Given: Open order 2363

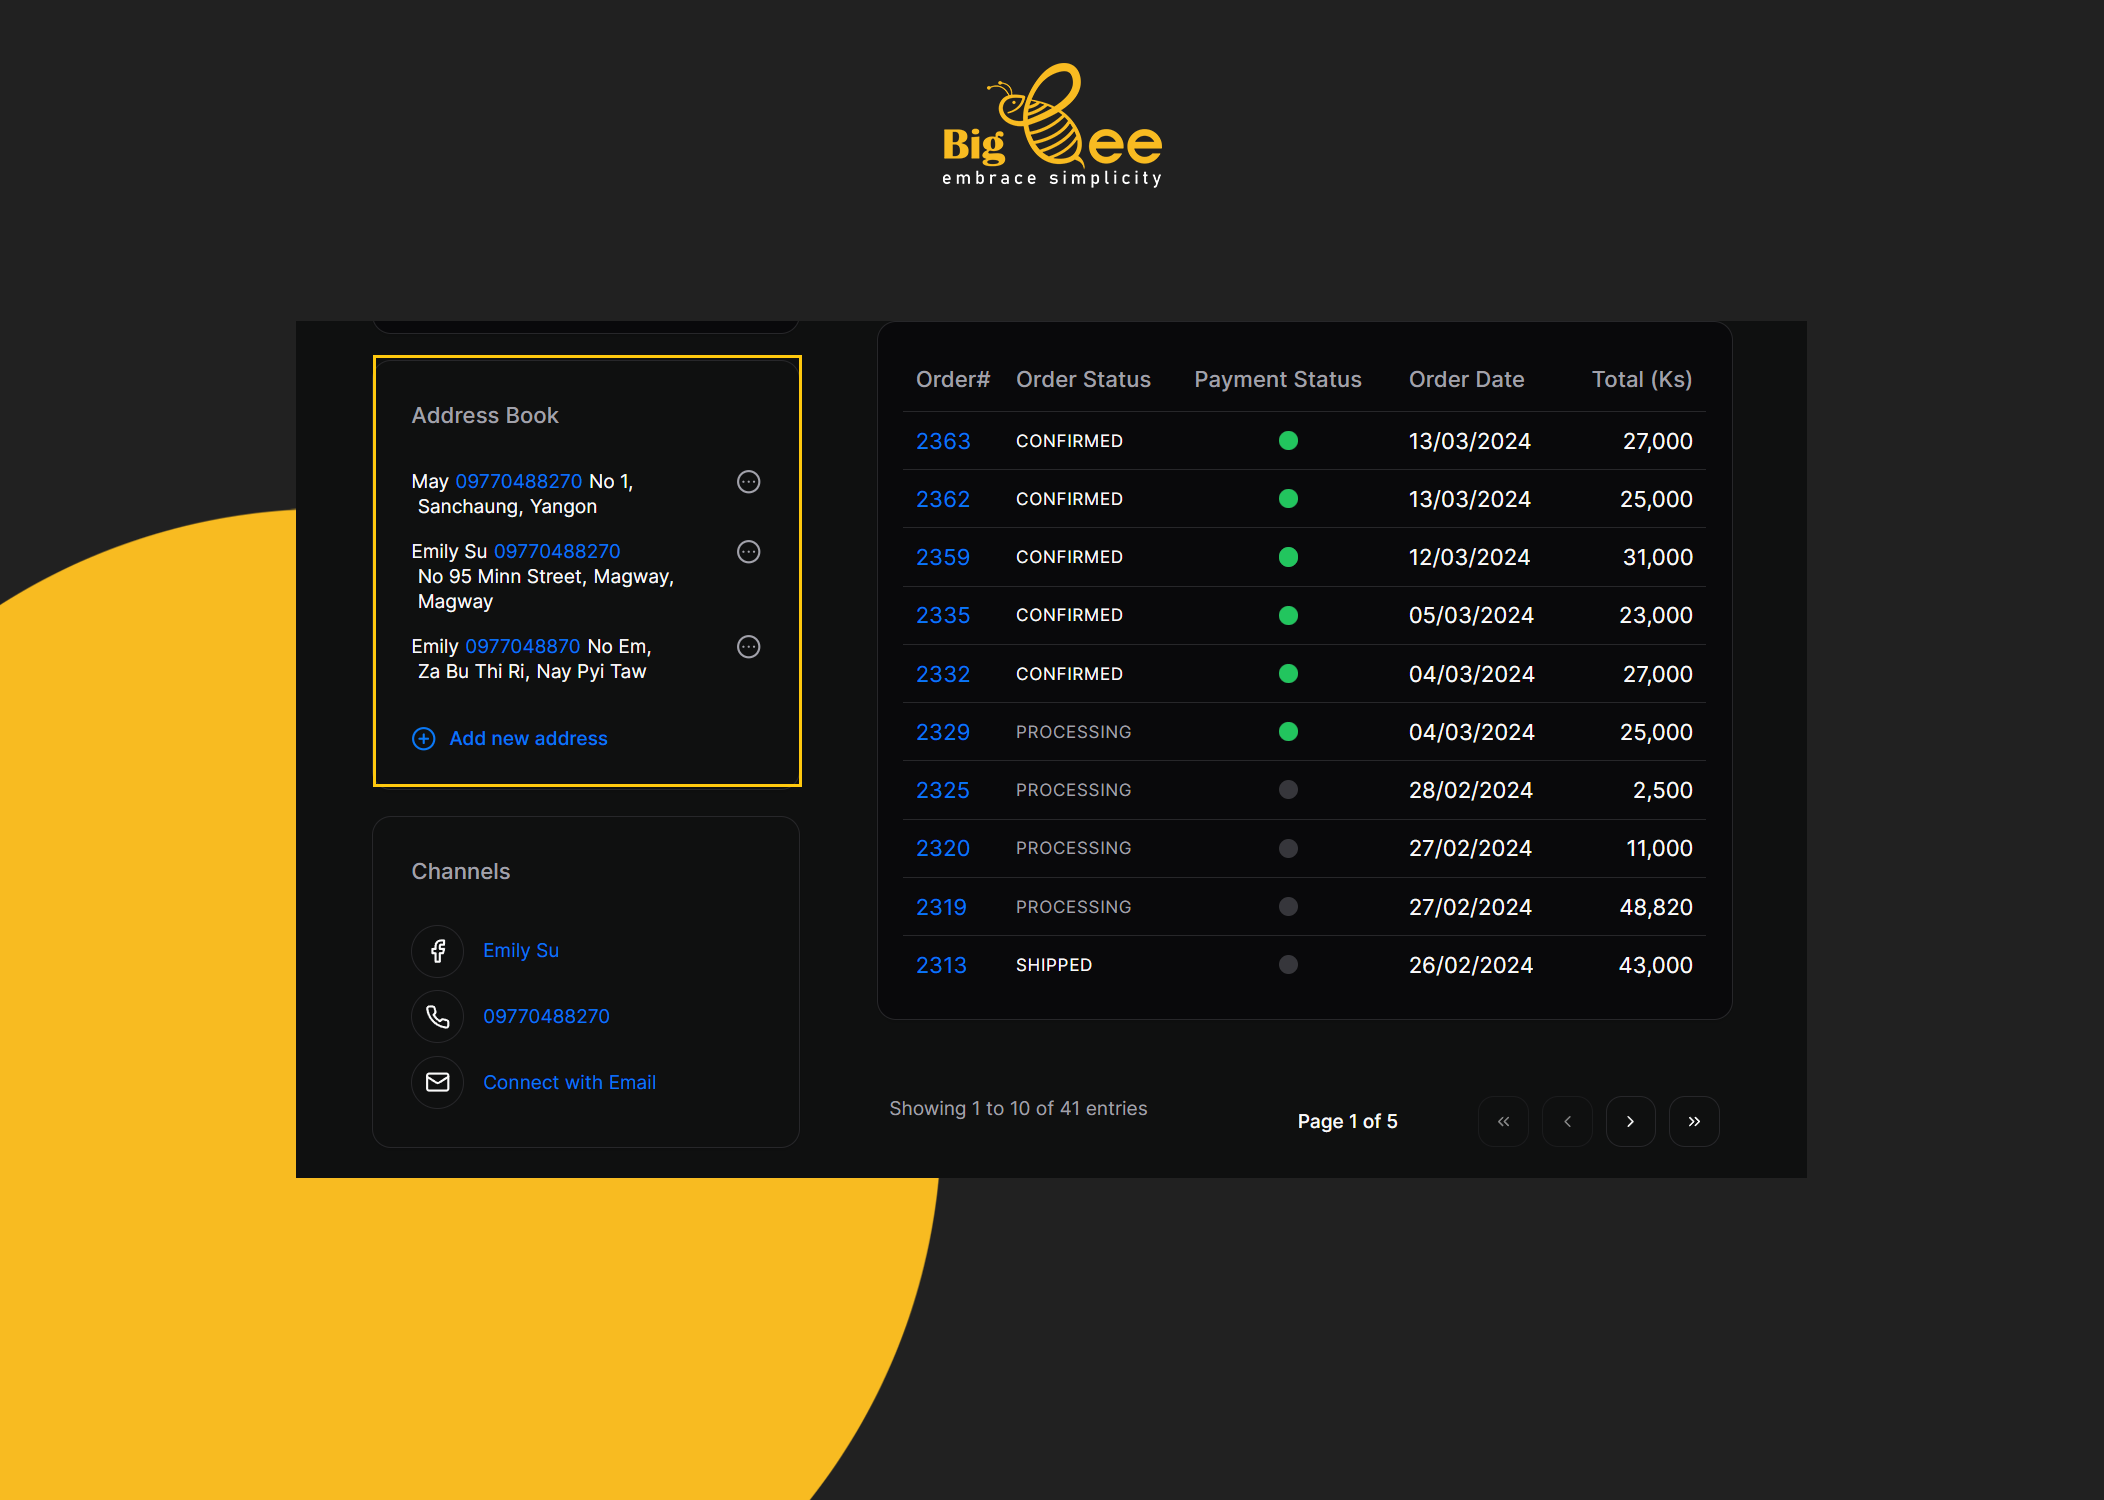Looking at the screenshot, I should point(943,441).
